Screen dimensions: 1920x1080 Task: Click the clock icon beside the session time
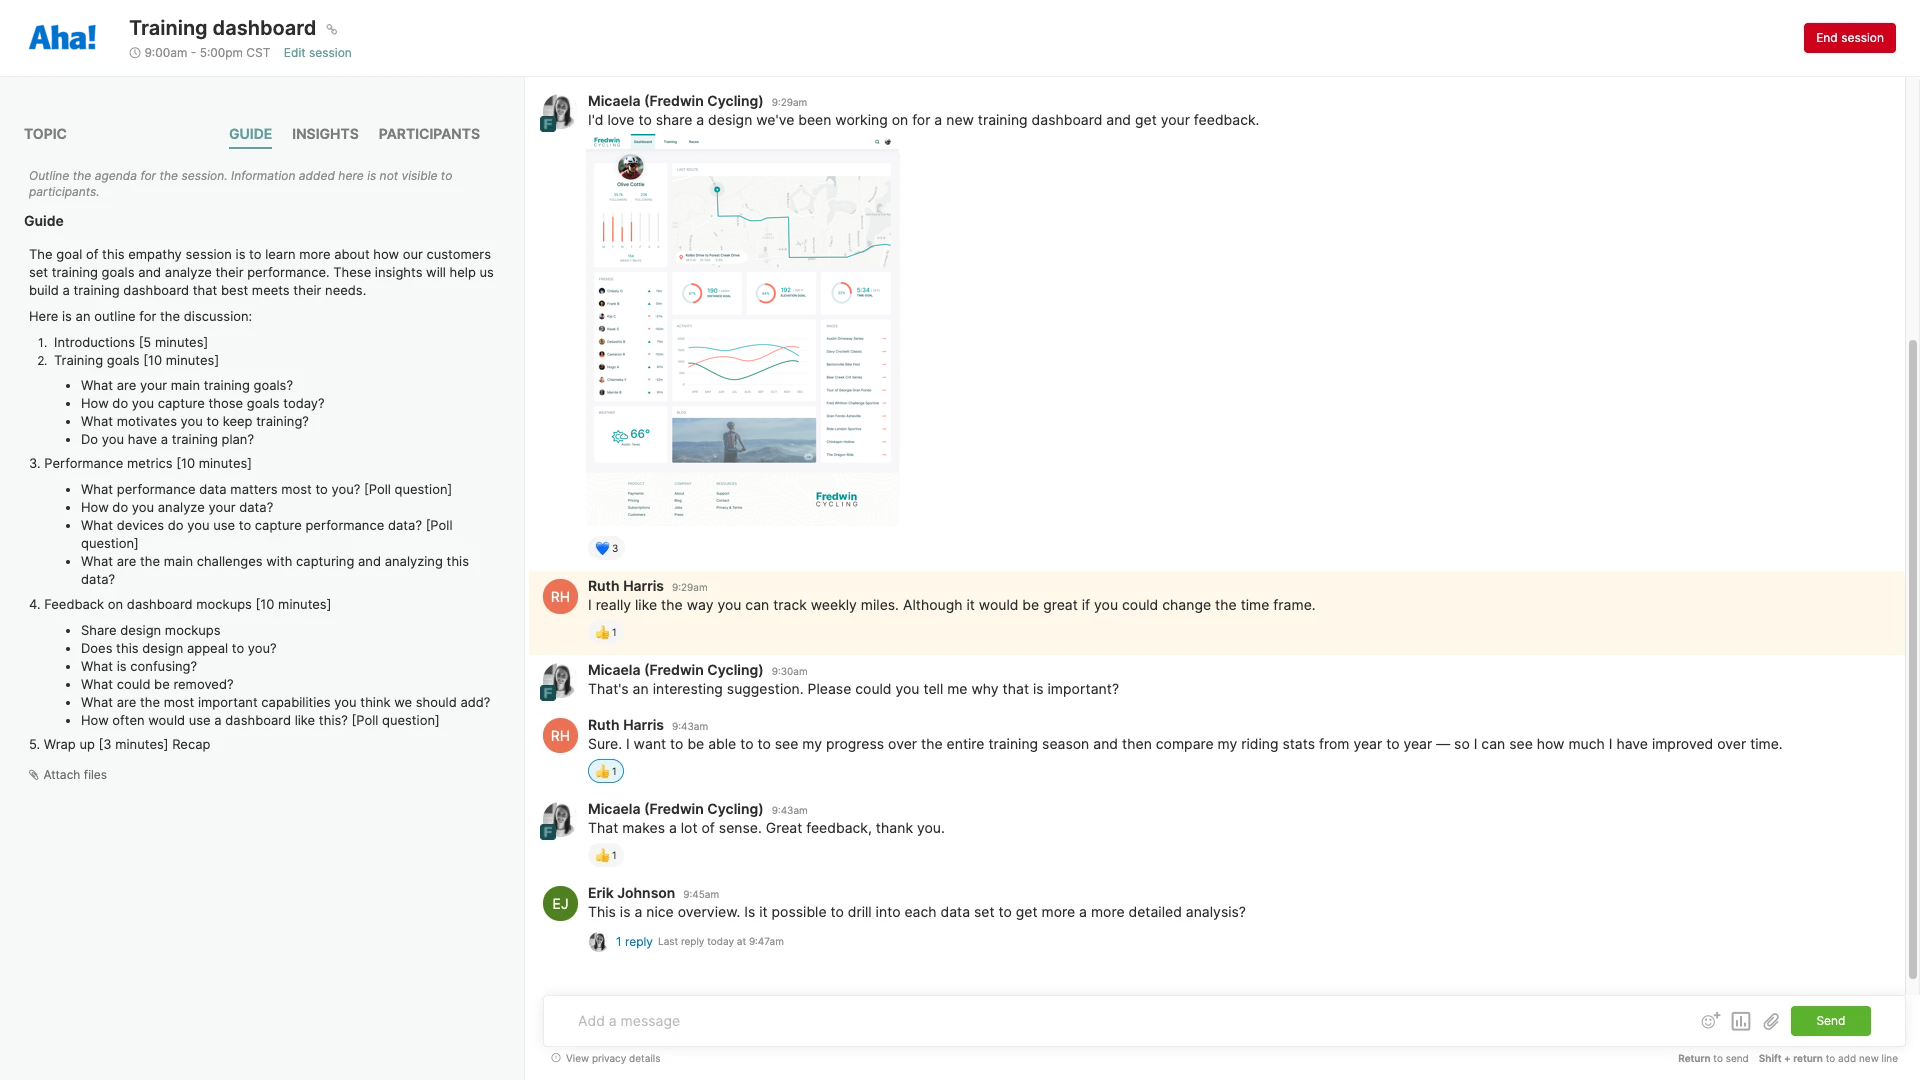[x=133, y=52]
